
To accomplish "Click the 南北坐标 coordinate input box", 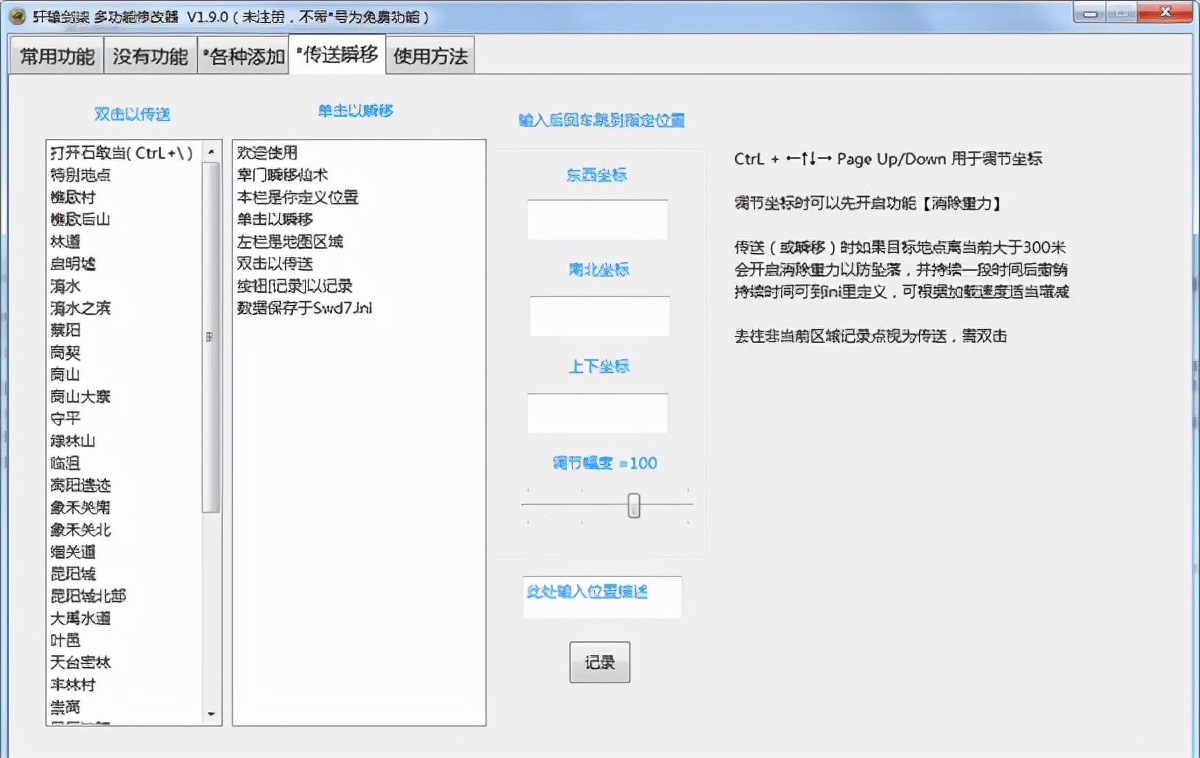I will point(597,315).
